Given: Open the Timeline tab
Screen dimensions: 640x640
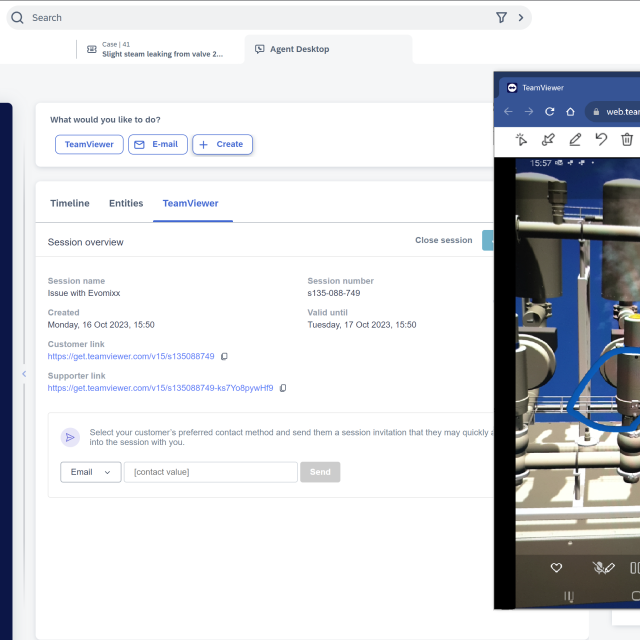Looking at the screenshot, I should (70, 203).
